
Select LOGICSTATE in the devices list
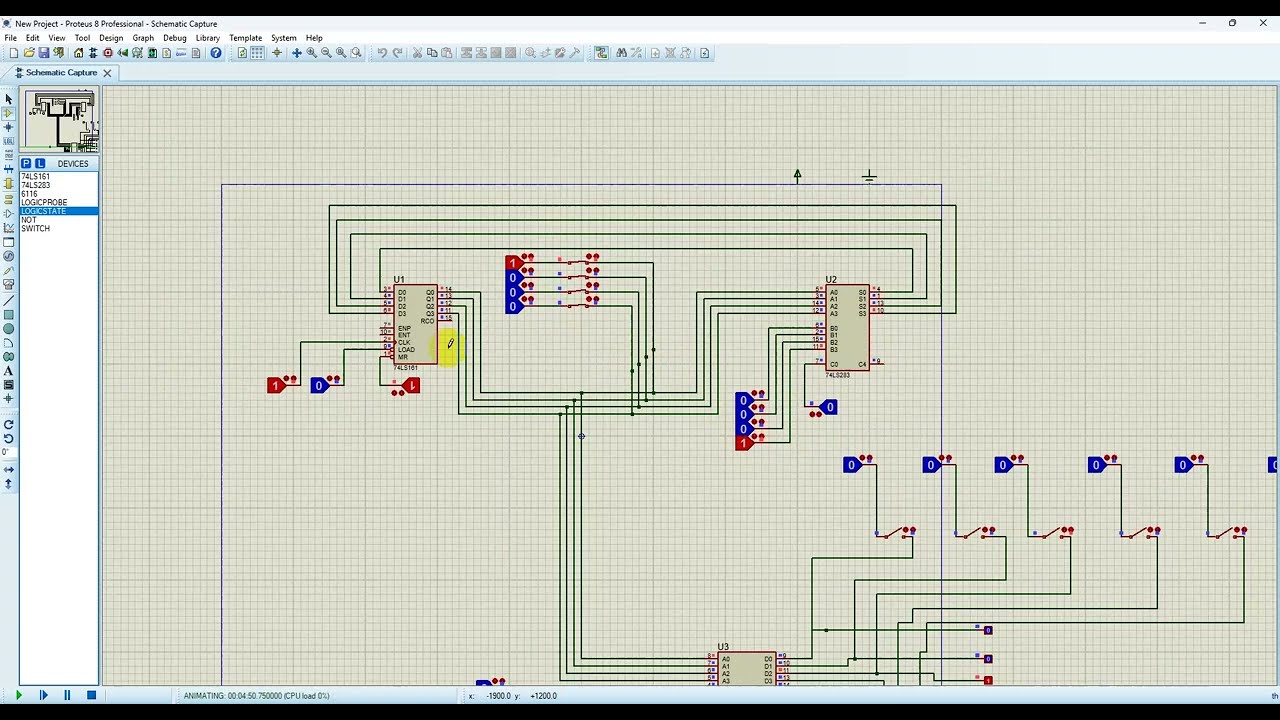click(59, 211)
